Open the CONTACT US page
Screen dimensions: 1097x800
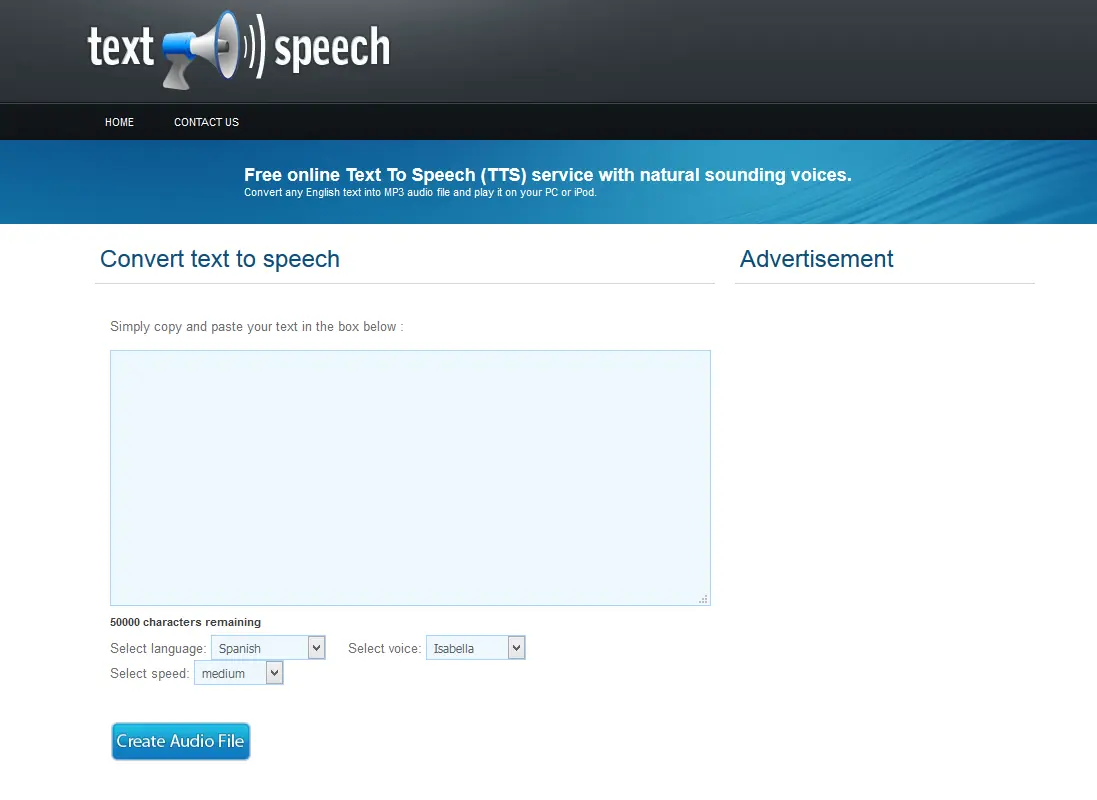pos(206,122)
